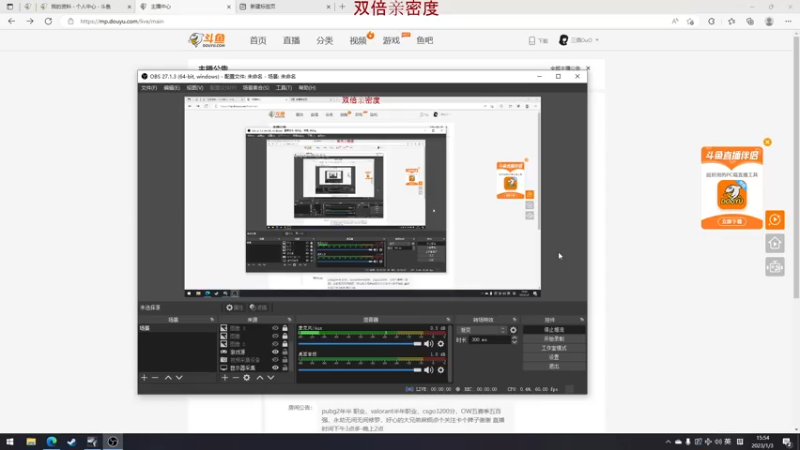Toggle lock on 图像 2 source

pos(285,344)
